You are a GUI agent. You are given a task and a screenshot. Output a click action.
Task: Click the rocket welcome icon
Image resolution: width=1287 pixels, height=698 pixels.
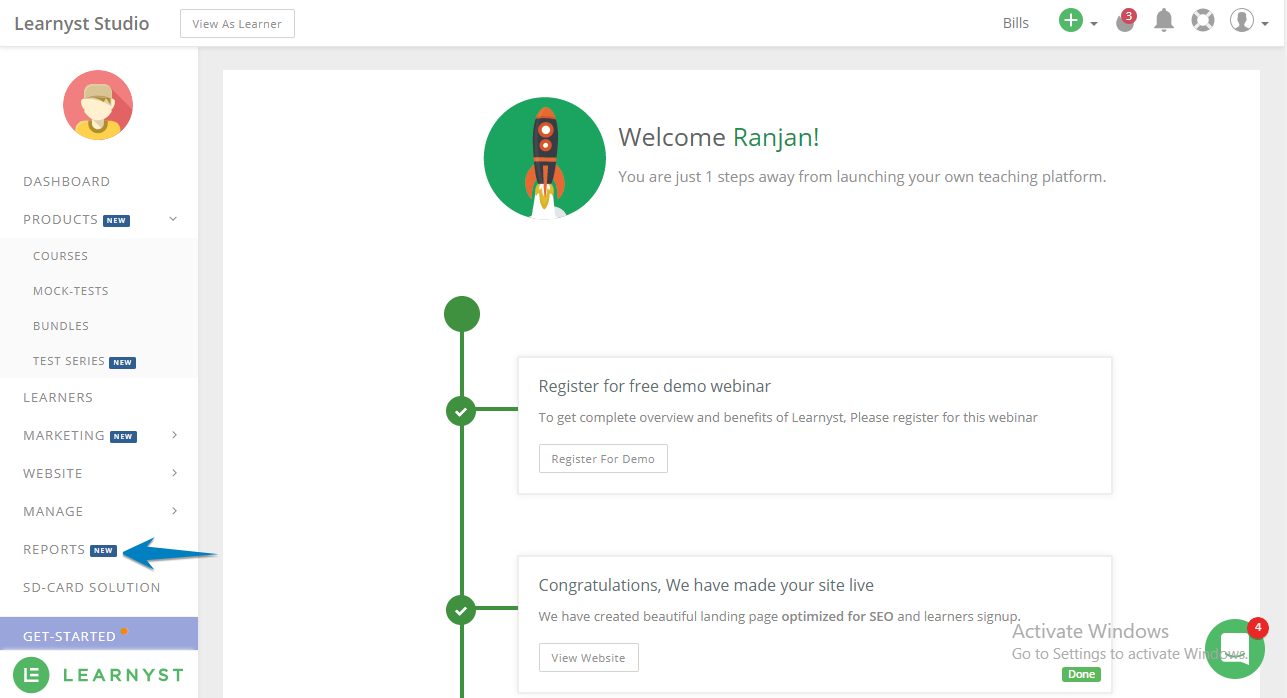[545, 158]
